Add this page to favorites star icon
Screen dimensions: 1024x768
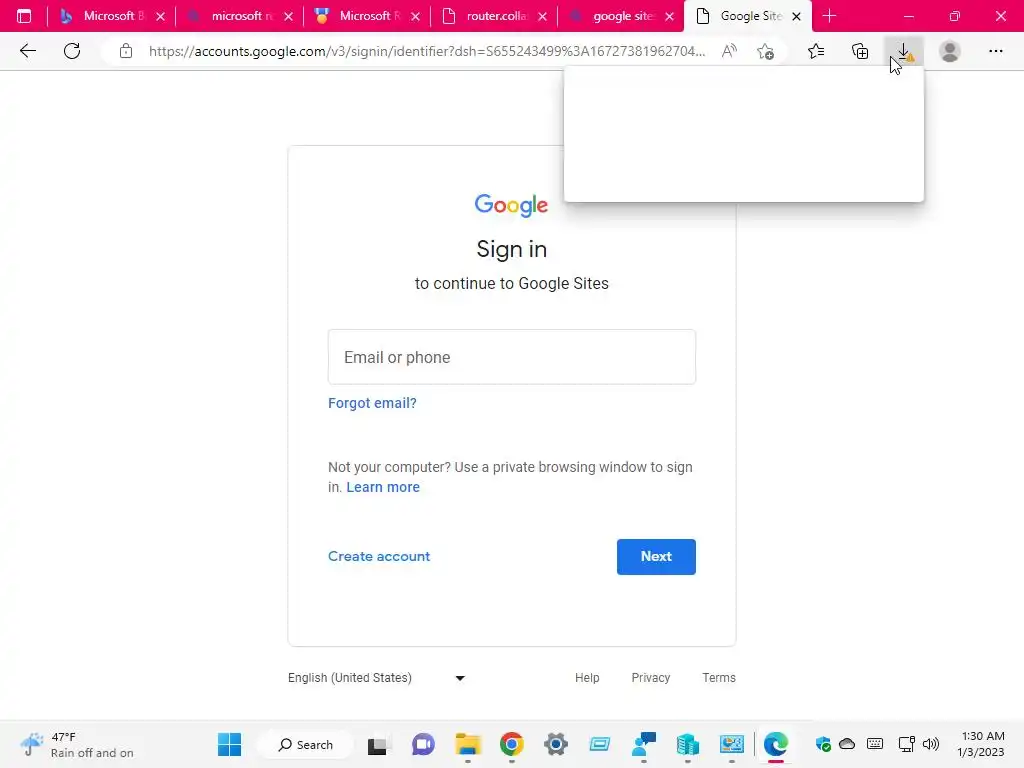[765, 51]
